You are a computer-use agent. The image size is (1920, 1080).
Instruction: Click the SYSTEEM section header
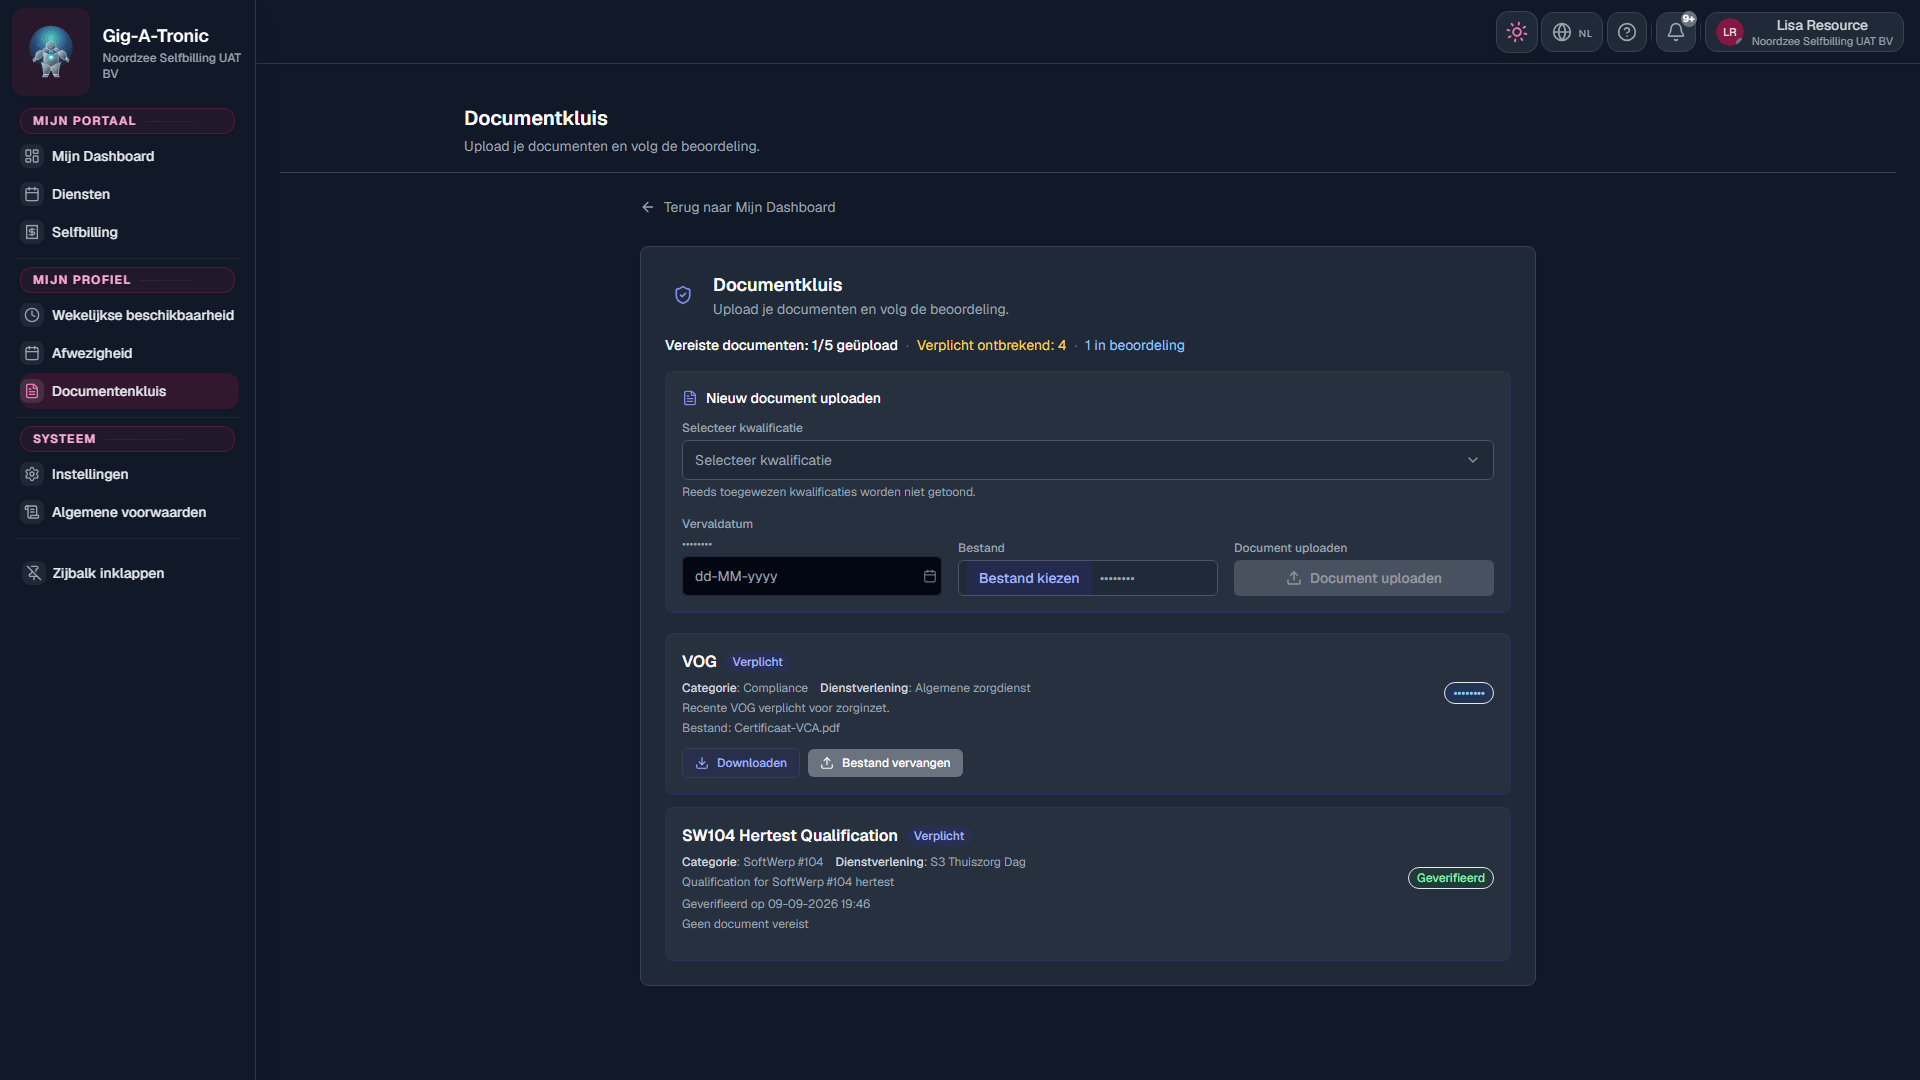(x=127, y=439)
